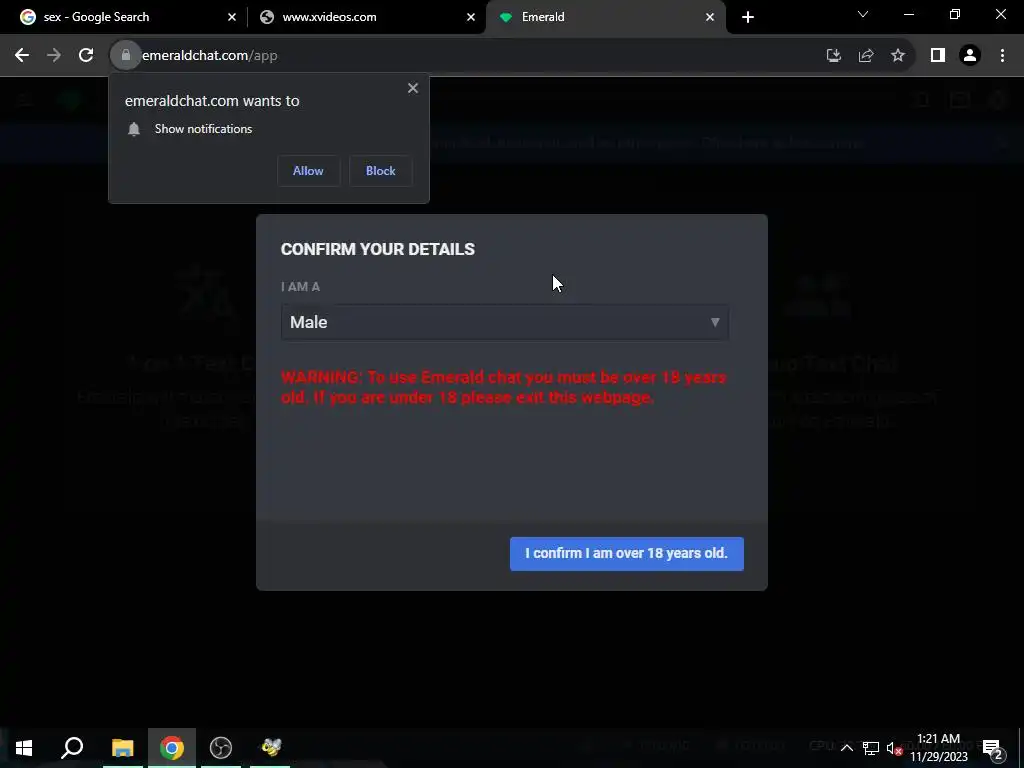This screenshot has height=768, width=1024.
Task: Restore down the Chrome window
Action: coord(955,14)
